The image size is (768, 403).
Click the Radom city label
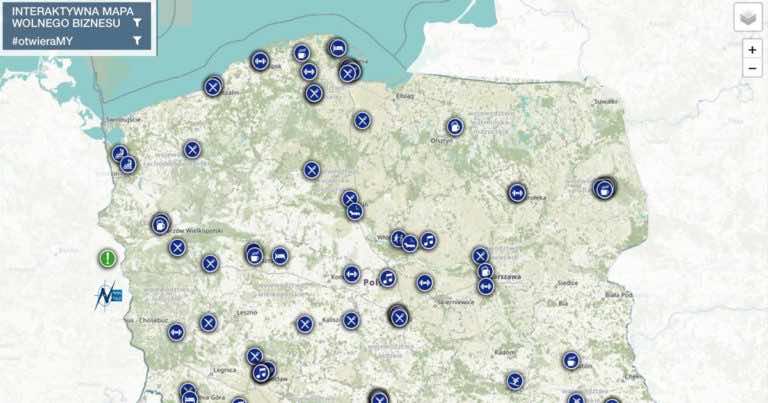coord(504,352)
